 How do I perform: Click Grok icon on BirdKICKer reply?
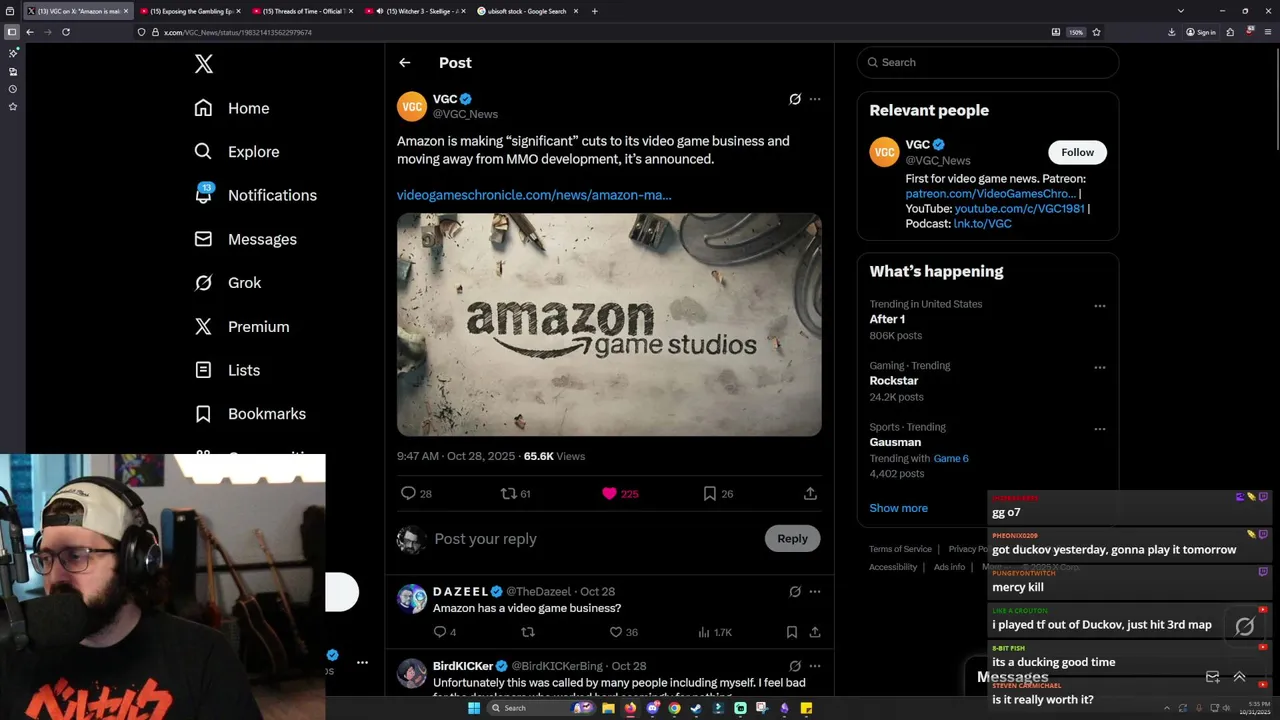(795, 666)
